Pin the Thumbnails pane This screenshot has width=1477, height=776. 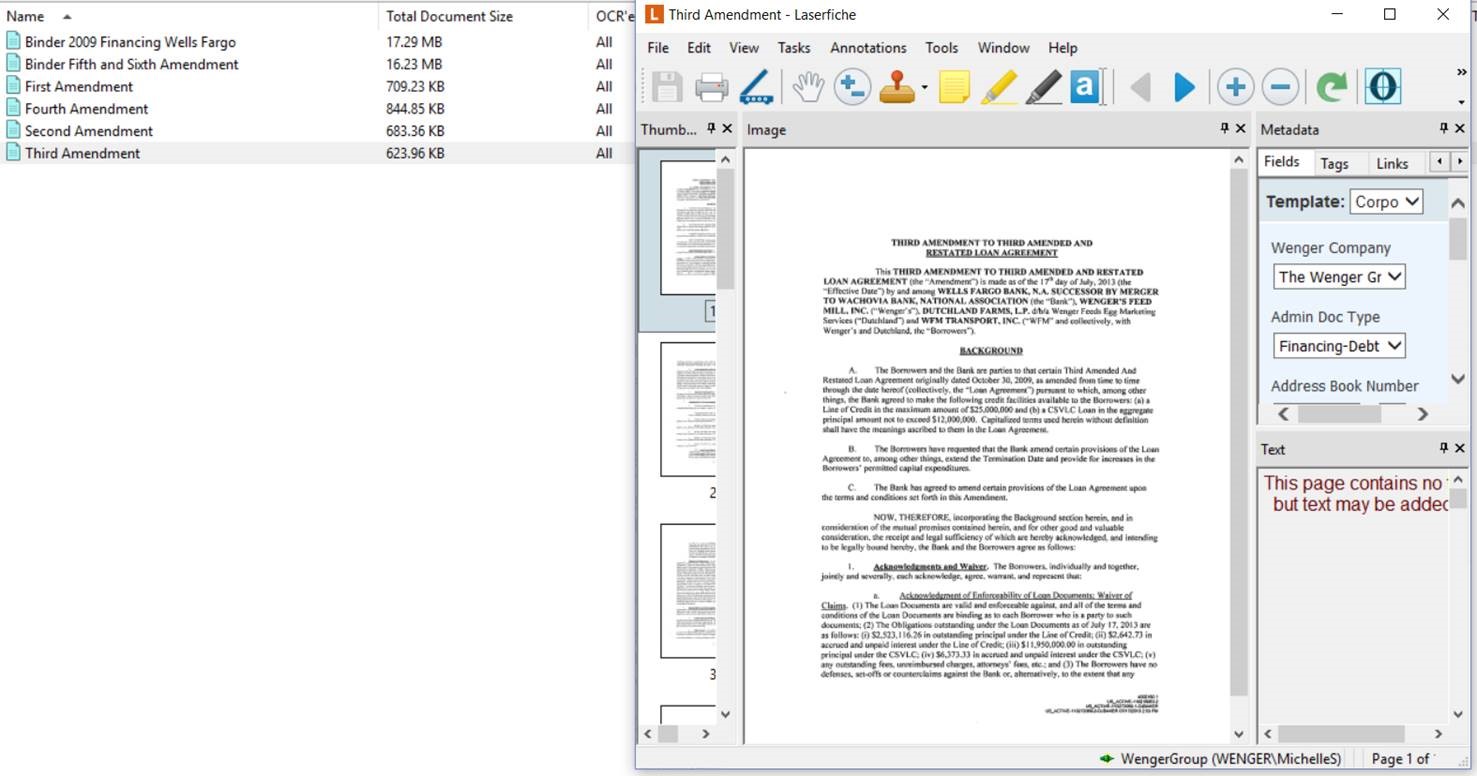point(712,129)
